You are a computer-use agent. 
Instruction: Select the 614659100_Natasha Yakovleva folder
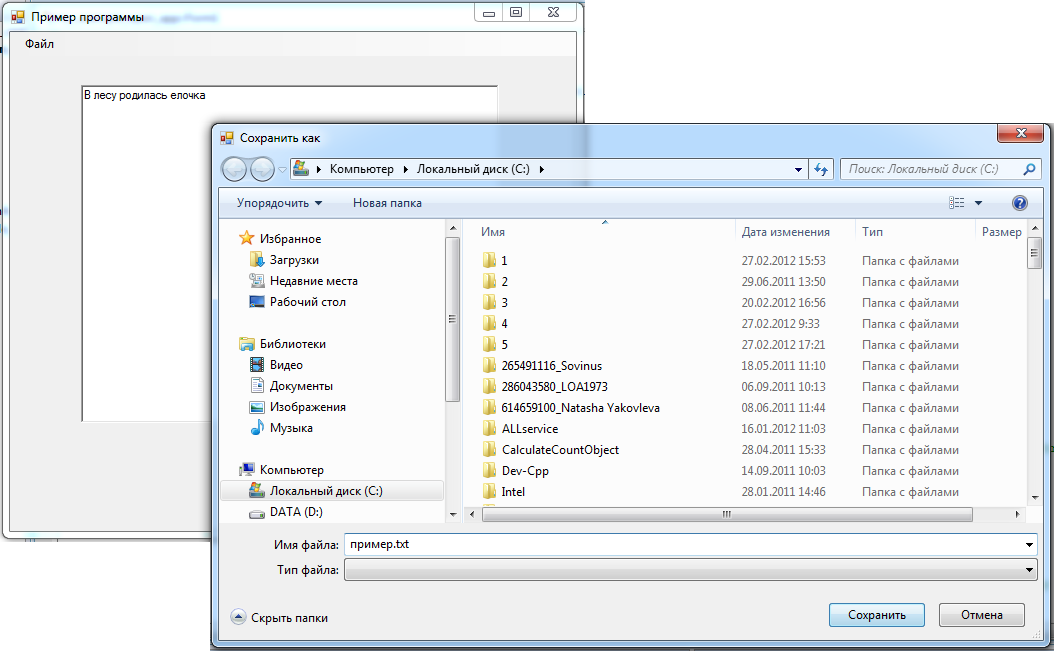coord(571,408)
